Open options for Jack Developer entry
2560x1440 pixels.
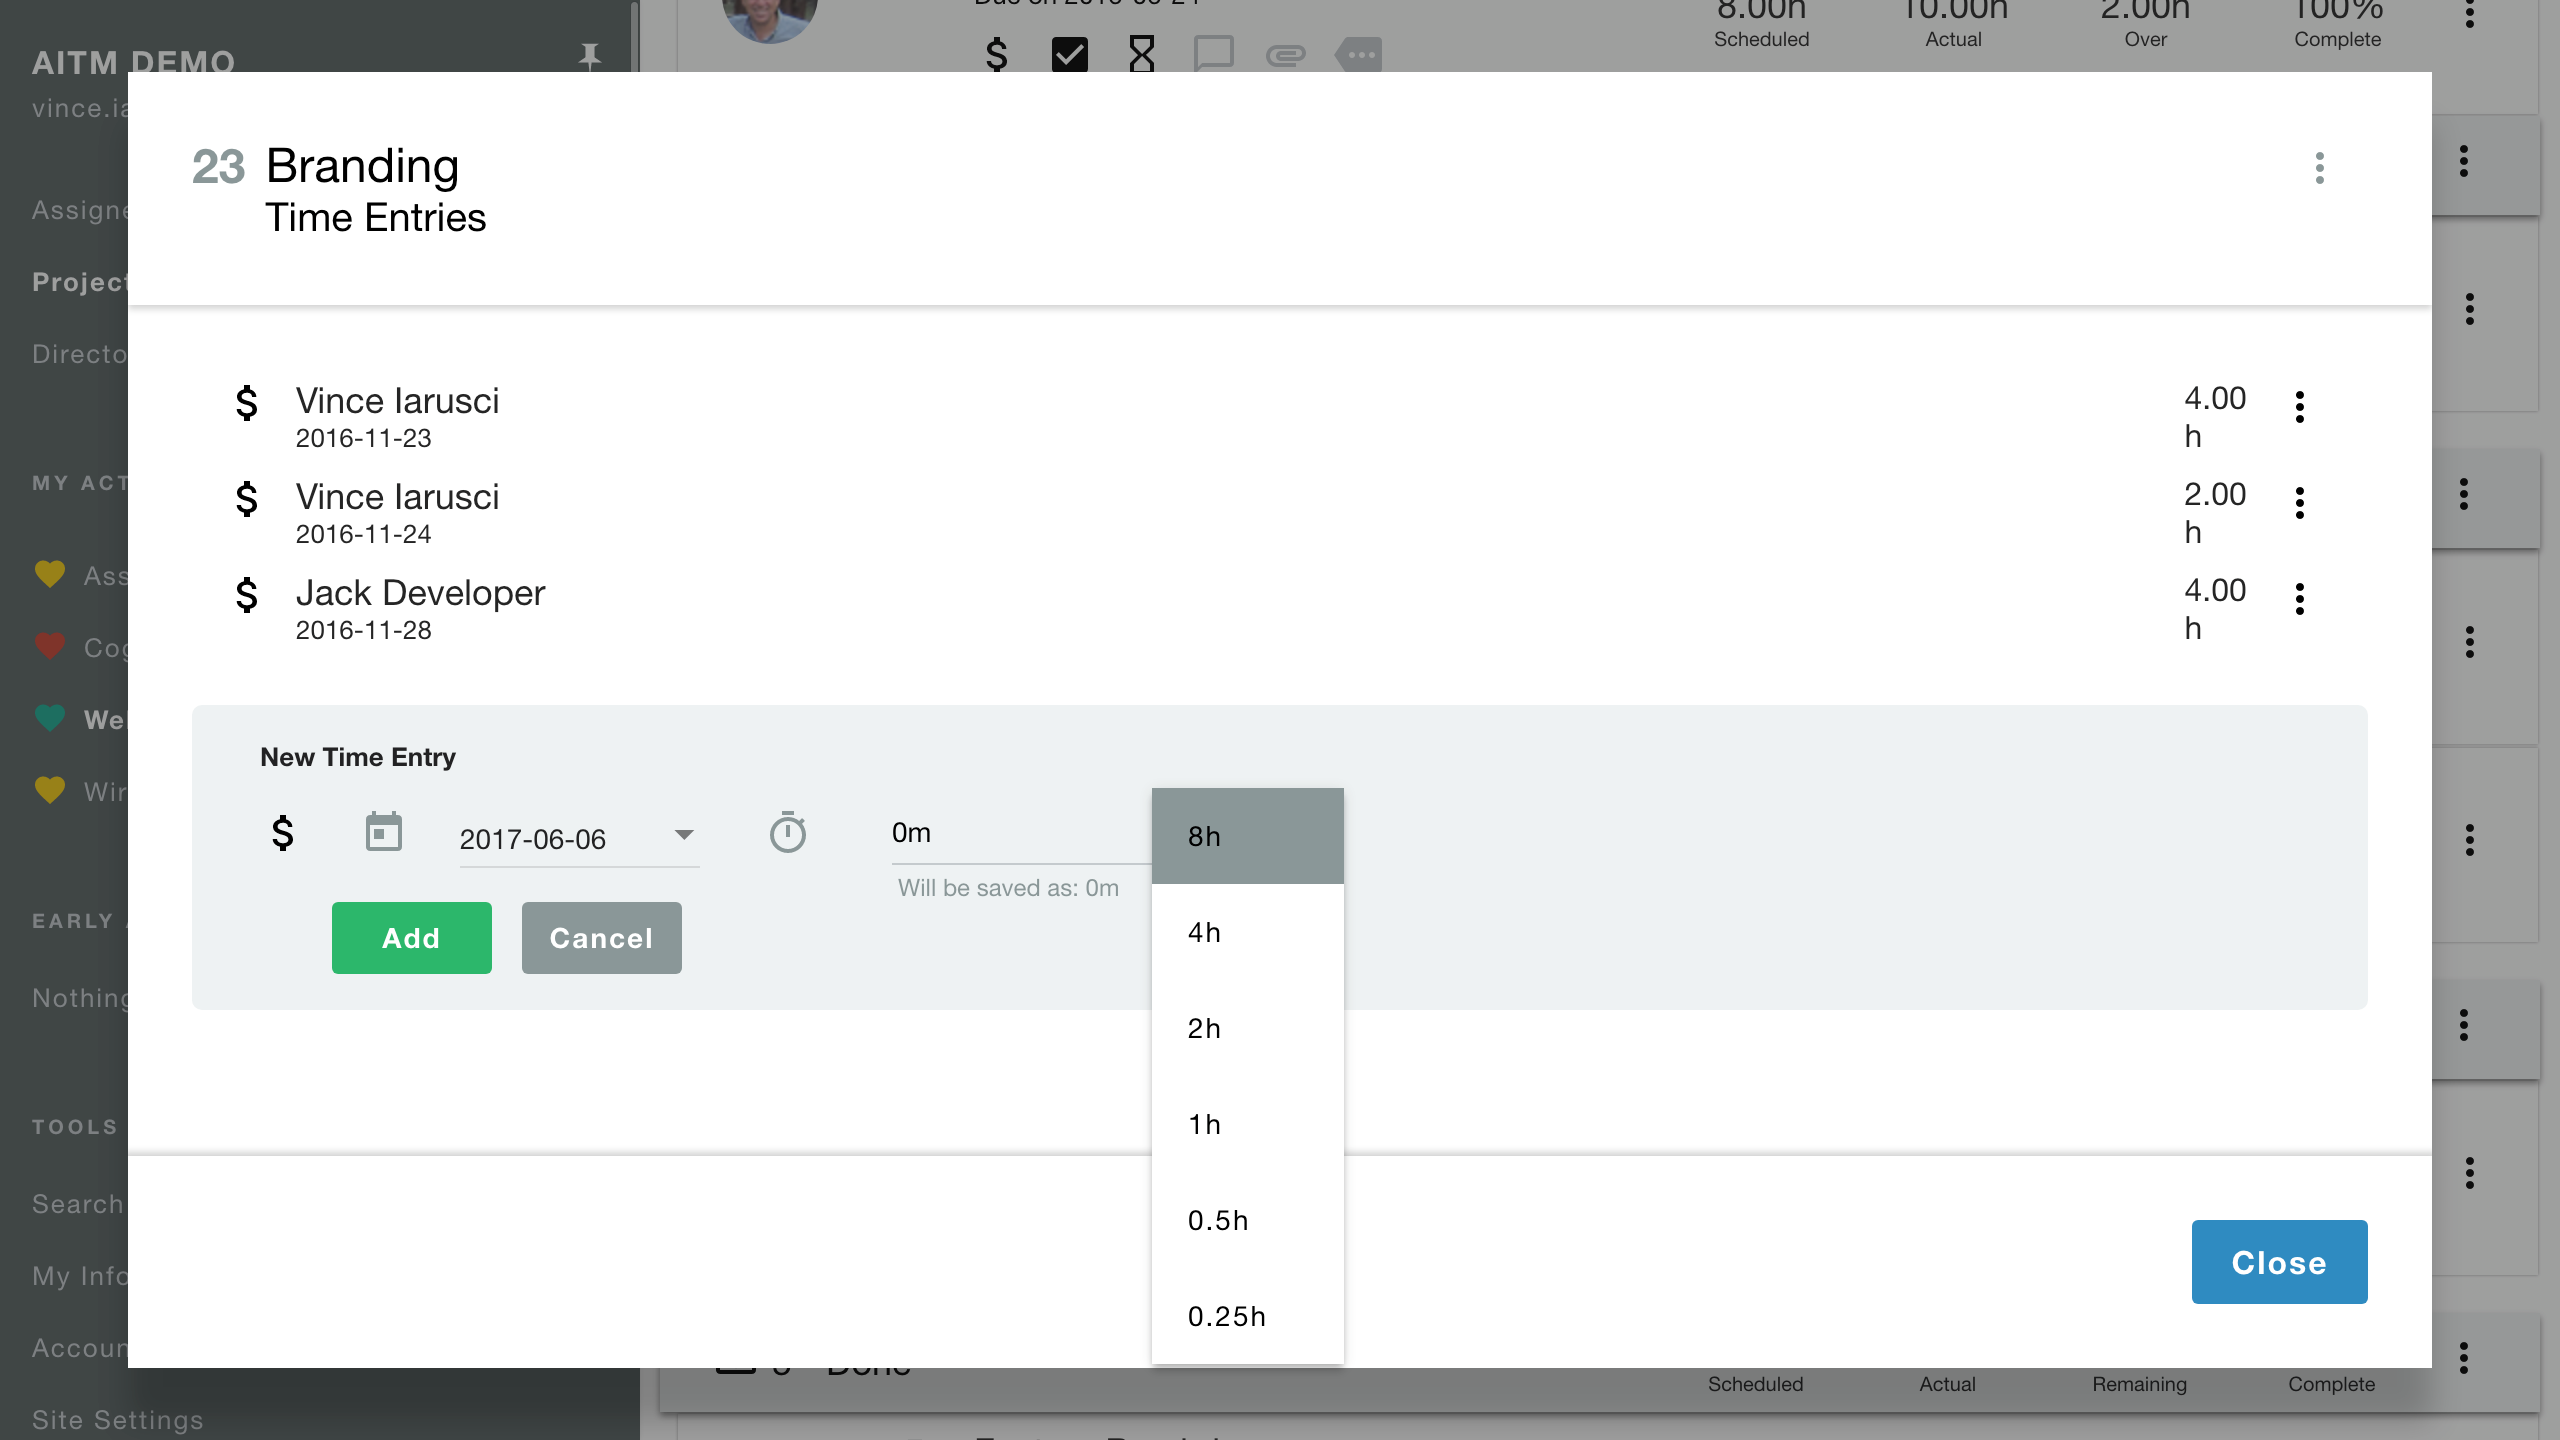[x=2299, y=599]
